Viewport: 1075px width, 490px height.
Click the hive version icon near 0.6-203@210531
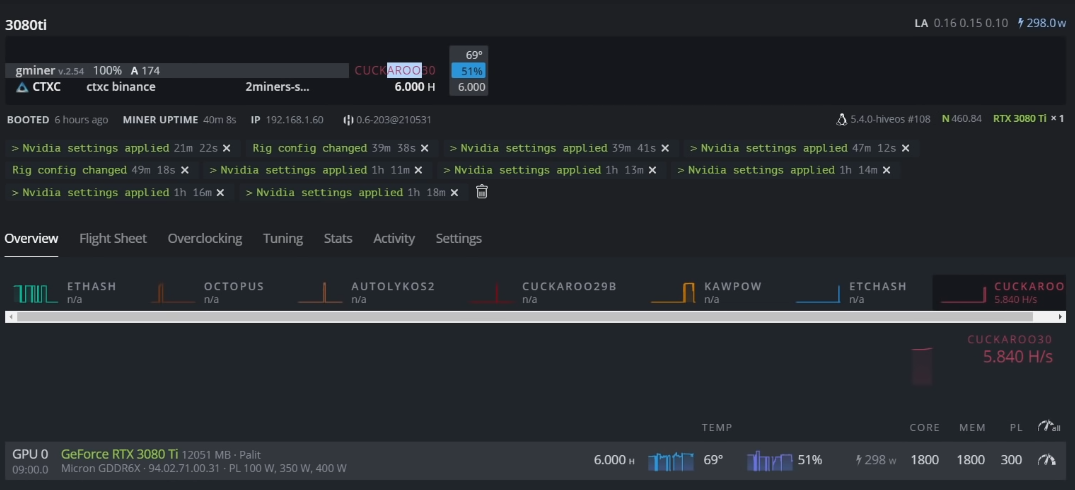pos(348,120)
